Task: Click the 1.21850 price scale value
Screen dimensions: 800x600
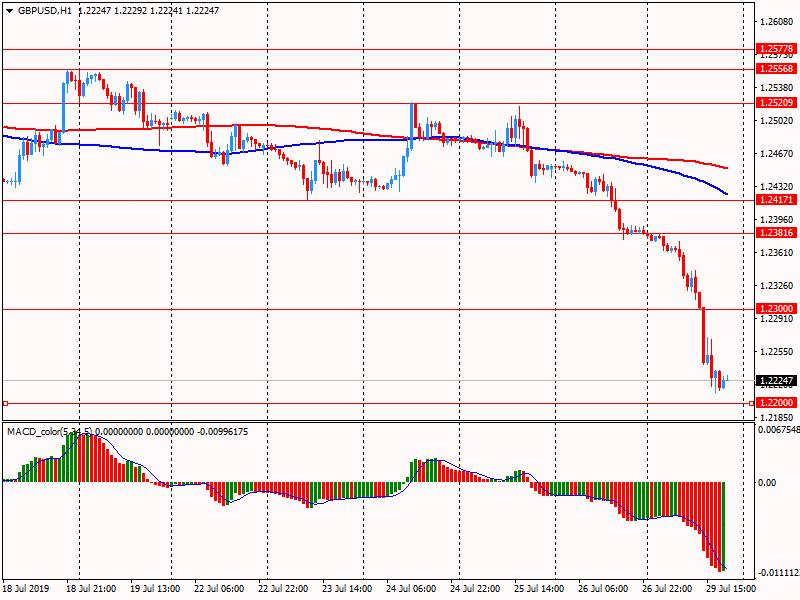Action: click(x=777, y=418)
